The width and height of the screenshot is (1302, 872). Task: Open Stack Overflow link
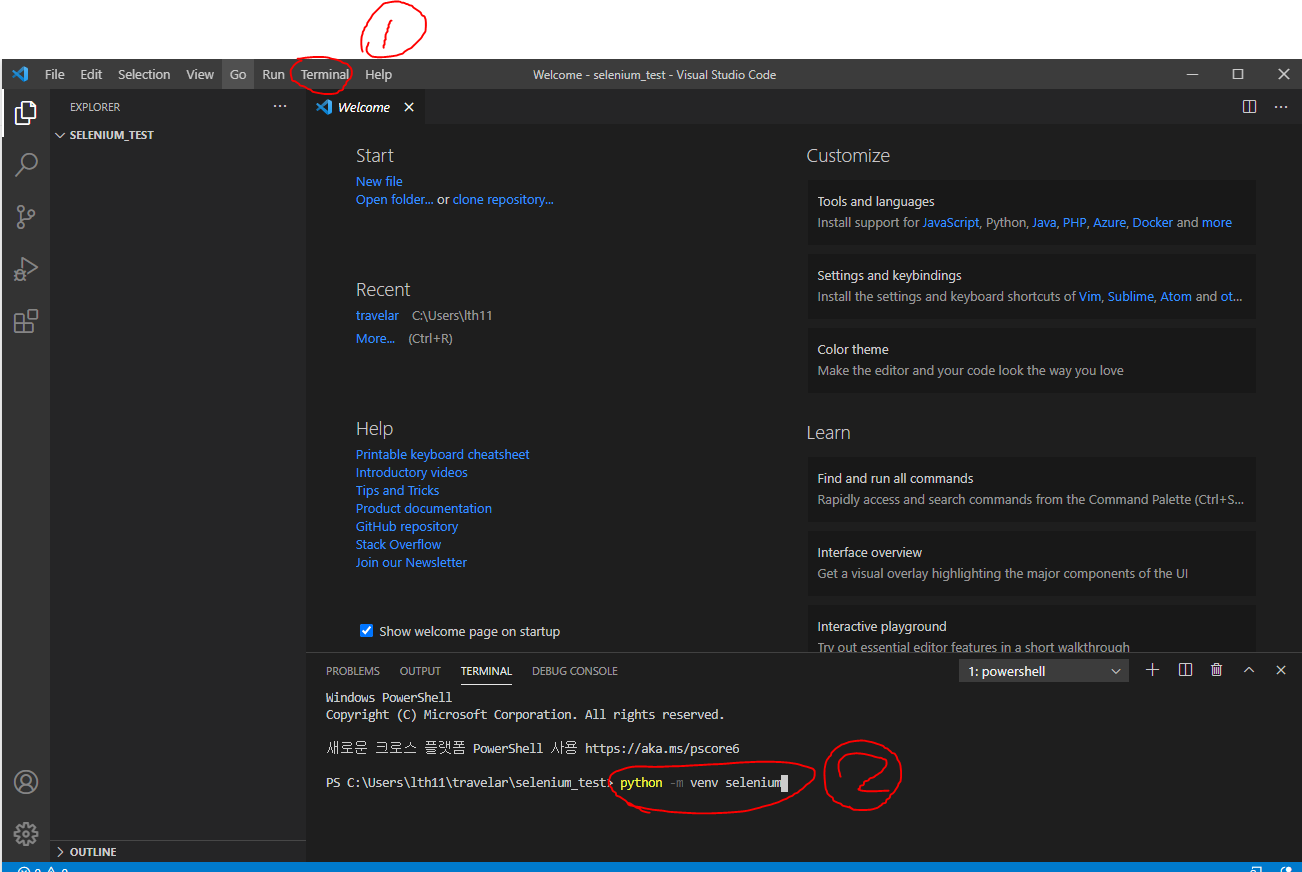[398, 544]
